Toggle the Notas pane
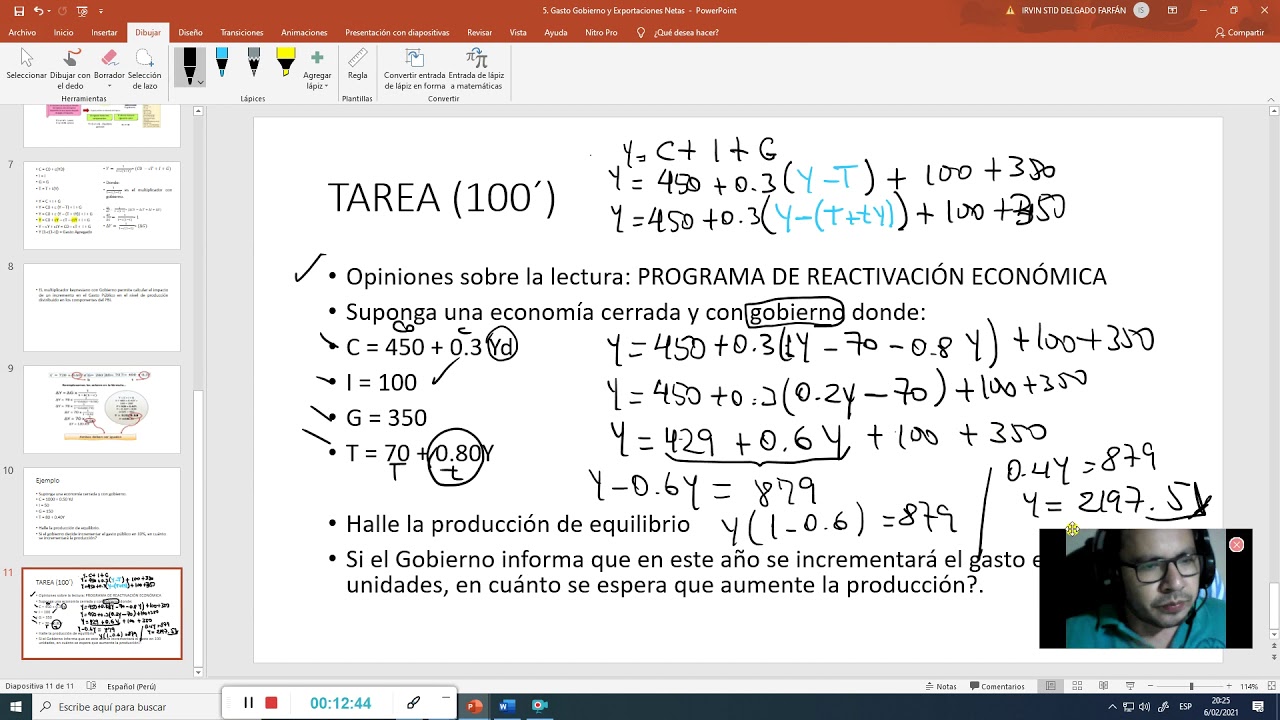Screen dimensions: 1280x720 [941, 686]
